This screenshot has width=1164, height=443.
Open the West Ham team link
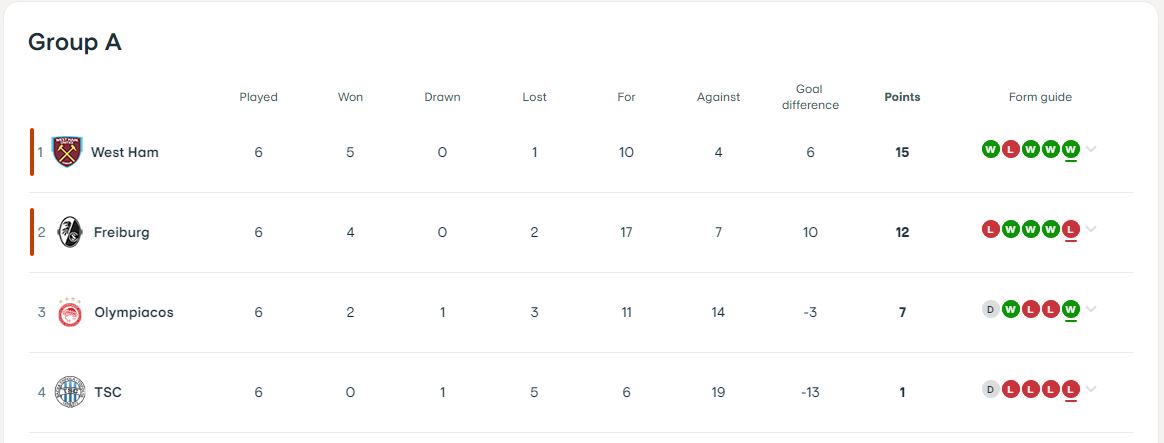125,152
